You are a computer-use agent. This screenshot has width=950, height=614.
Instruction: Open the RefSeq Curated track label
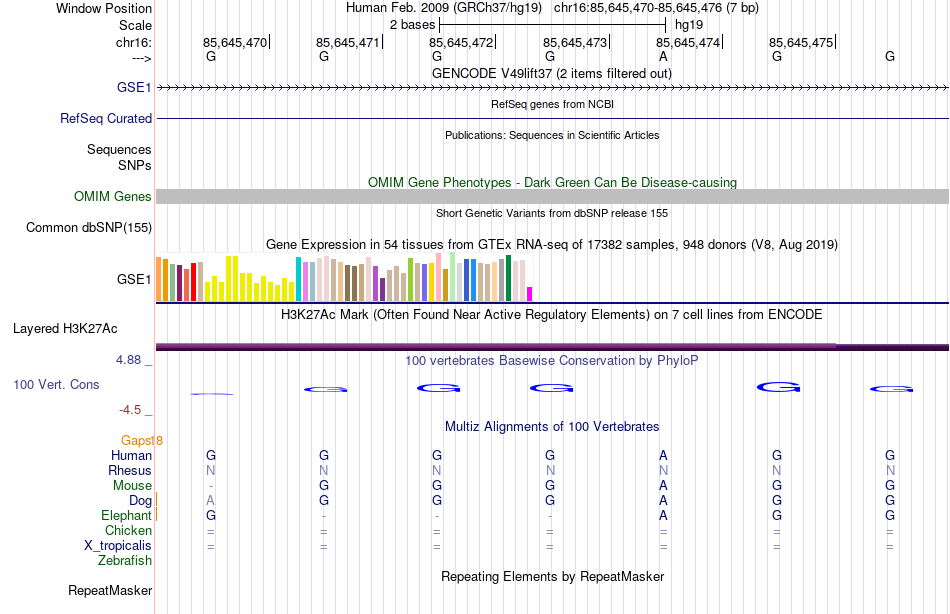[x=105, y=118]
